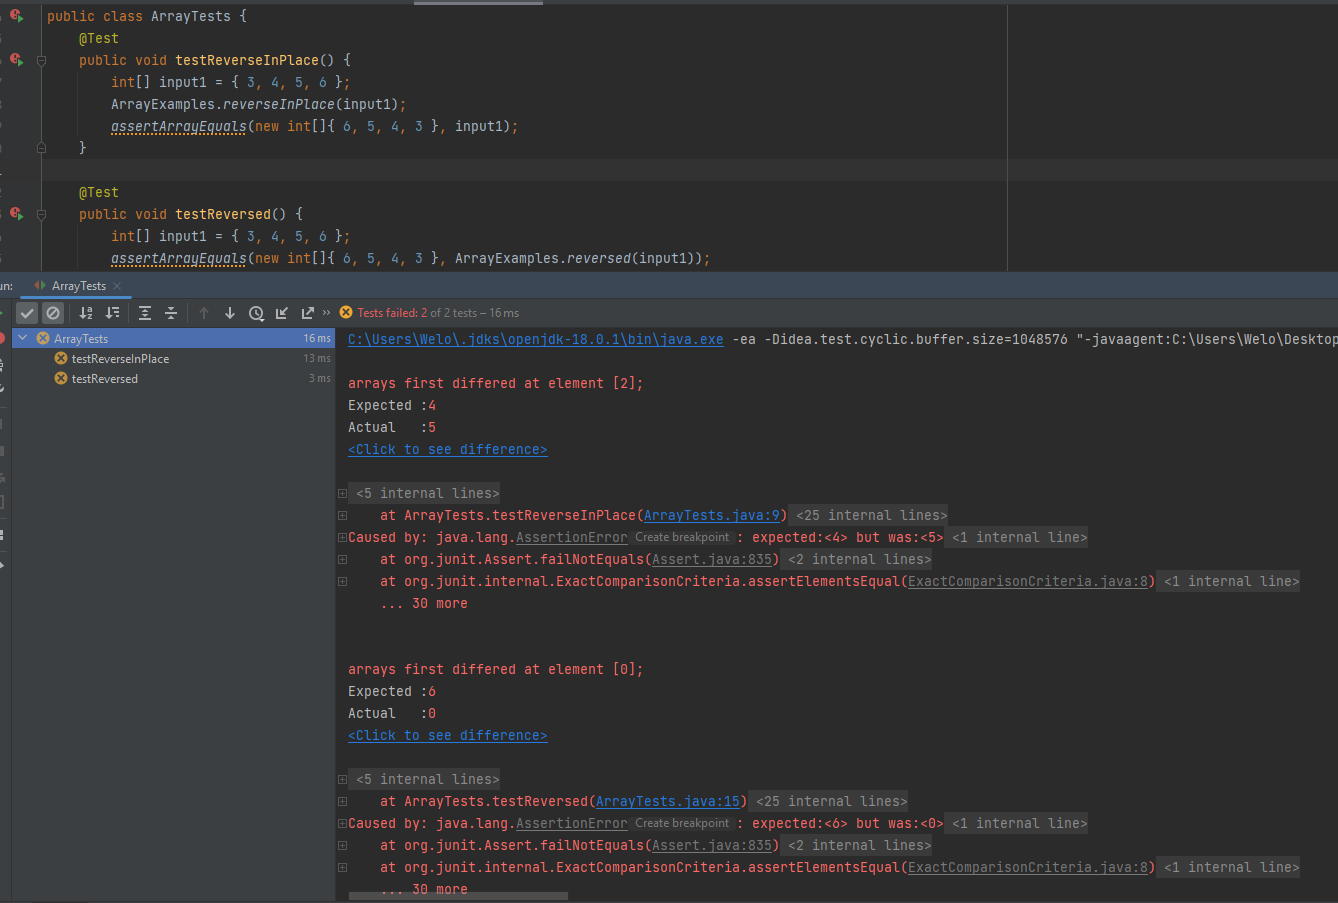Screen dimensions: 1338x903
Task: Click fold end marker of testReverseInPlace
Action: click(41, 148)
